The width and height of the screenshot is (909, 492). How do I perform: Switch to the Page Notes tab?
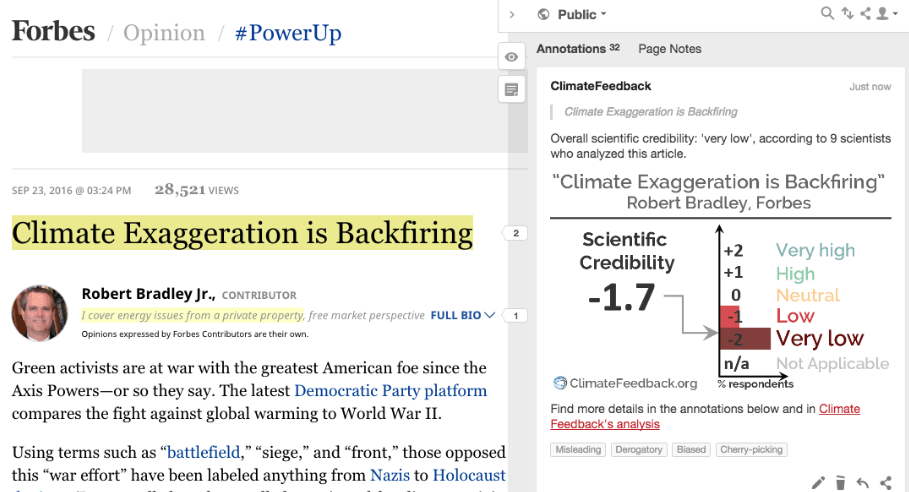click(670, 49)
